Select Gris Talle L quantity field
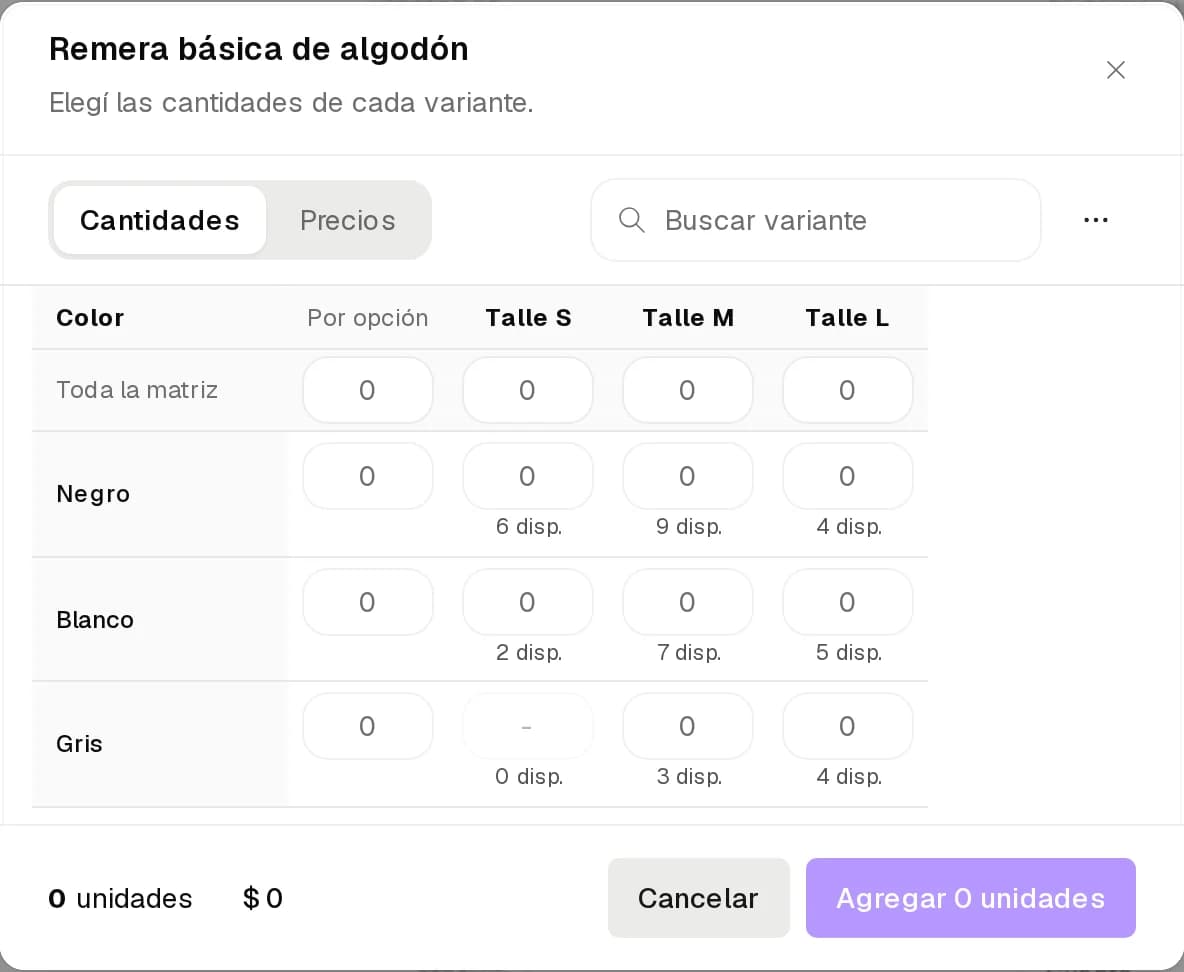 (x=848, y=726)
